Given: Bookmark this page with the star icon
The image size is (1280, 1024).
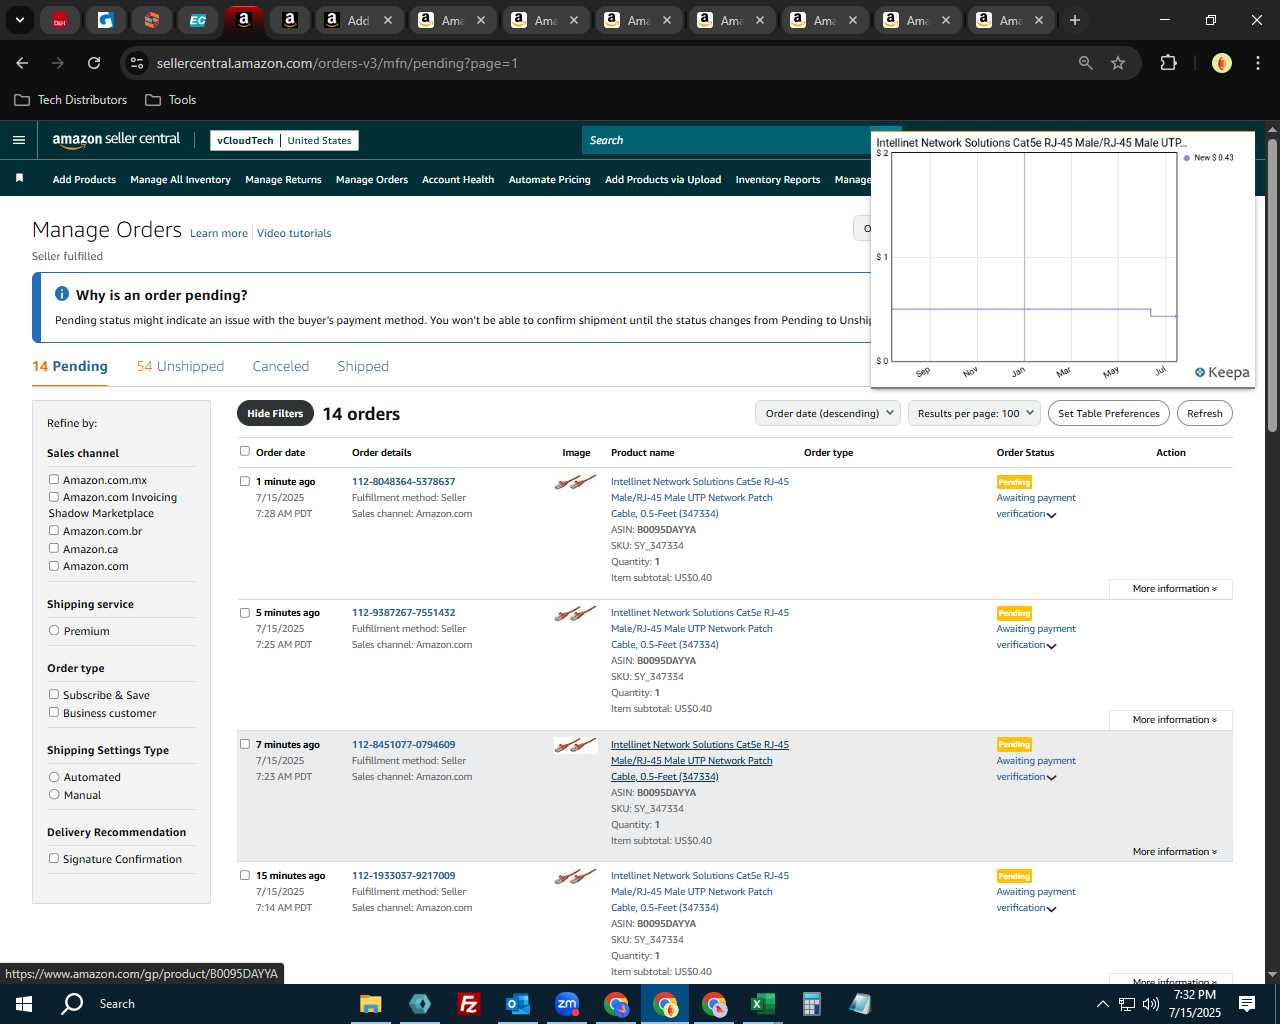Looking at the screenshot, I should tap(1118, 63).
